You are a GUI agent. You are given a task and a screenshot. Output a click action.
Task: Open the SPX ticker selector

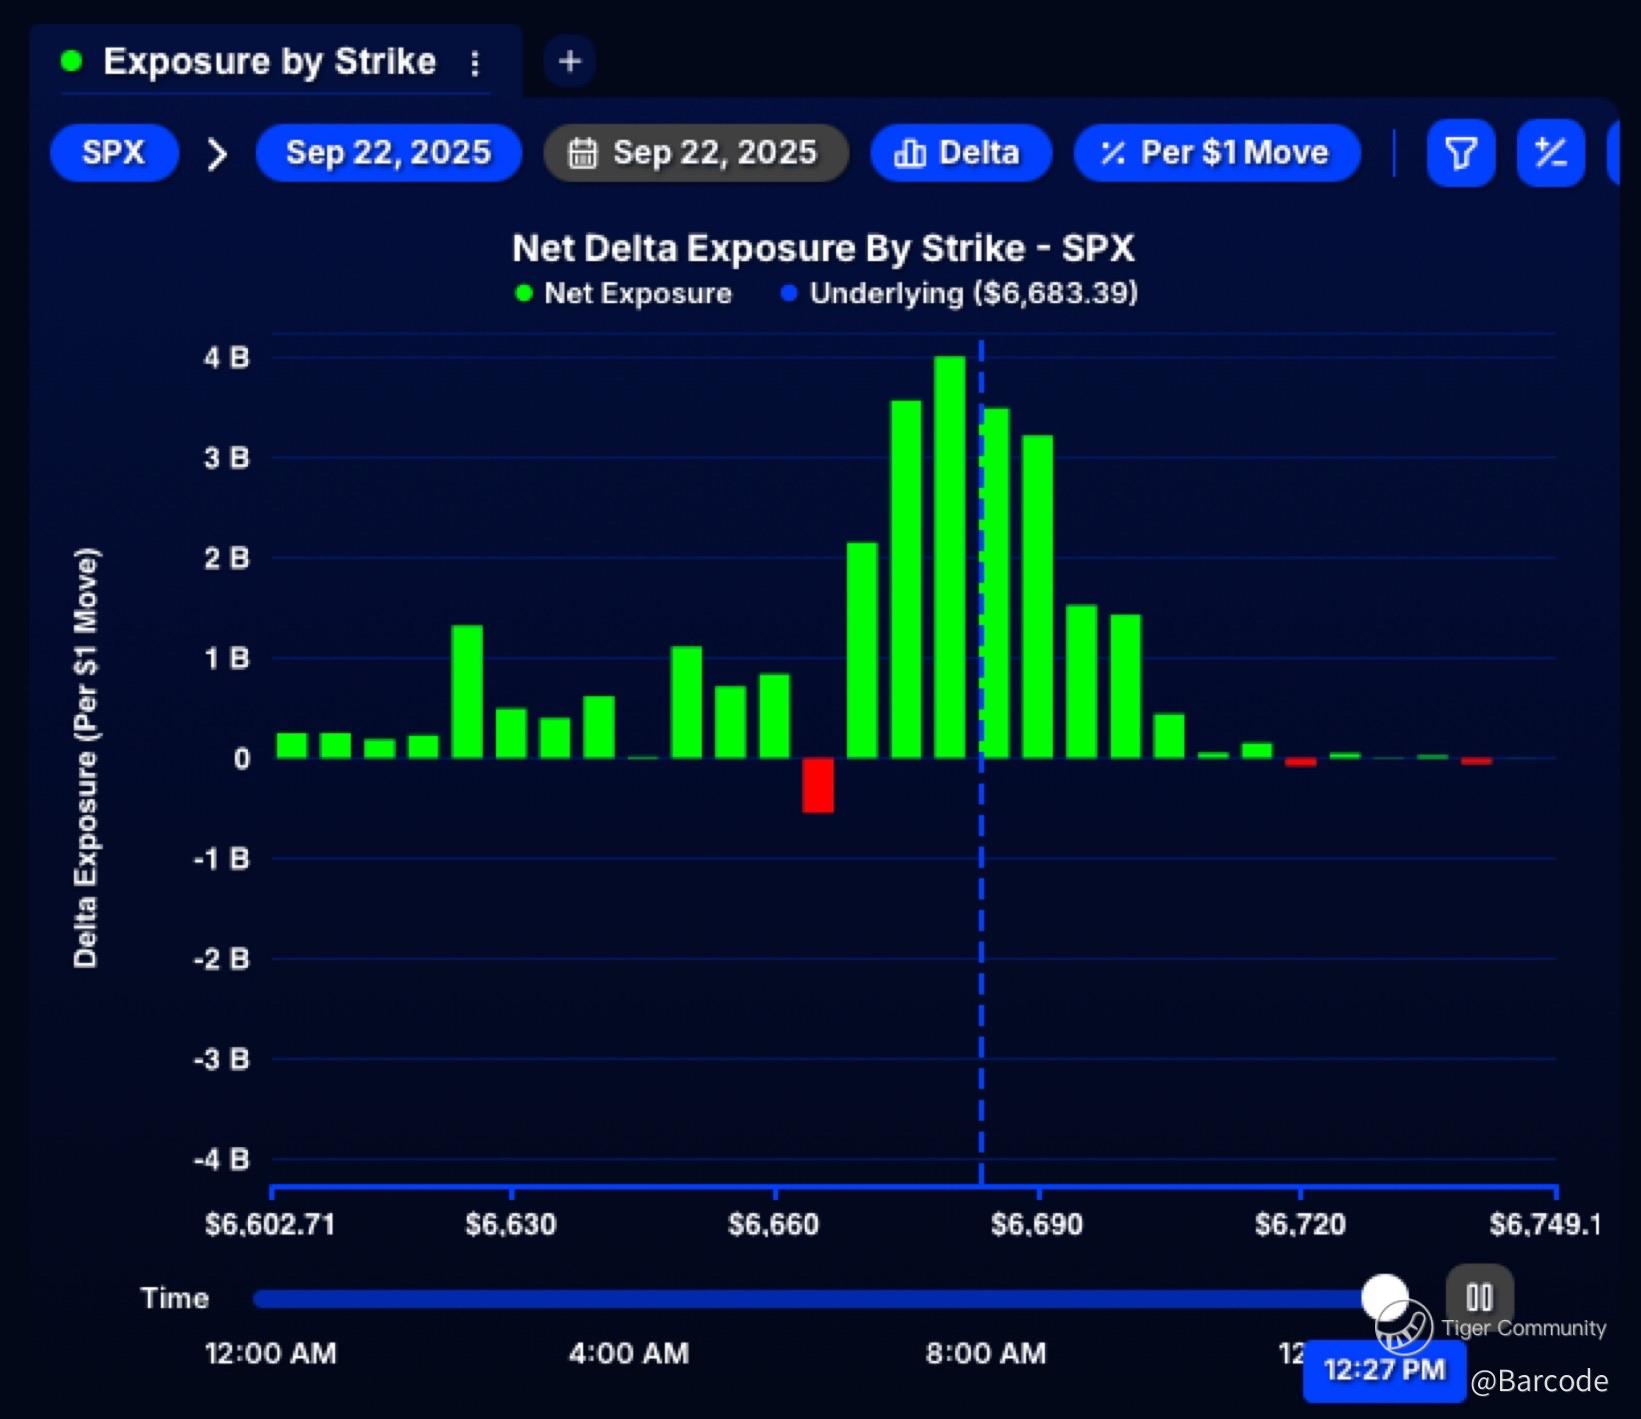point(114,153)
